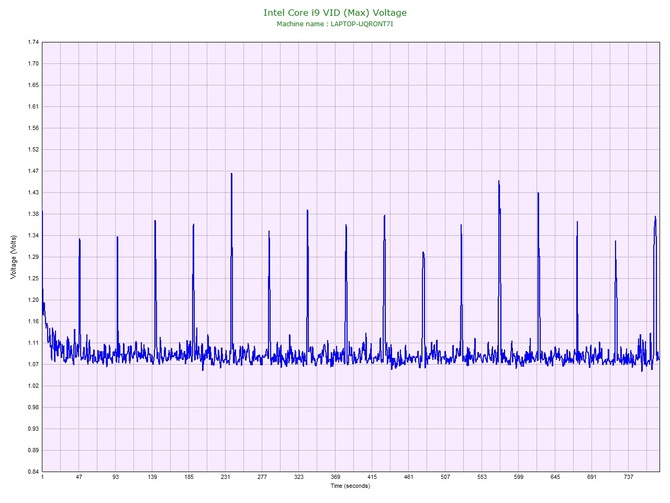Click the 1.65 y-axis value
Image resolution: width=670 pixels, height=503 pixels.
(x=33, y=85)
